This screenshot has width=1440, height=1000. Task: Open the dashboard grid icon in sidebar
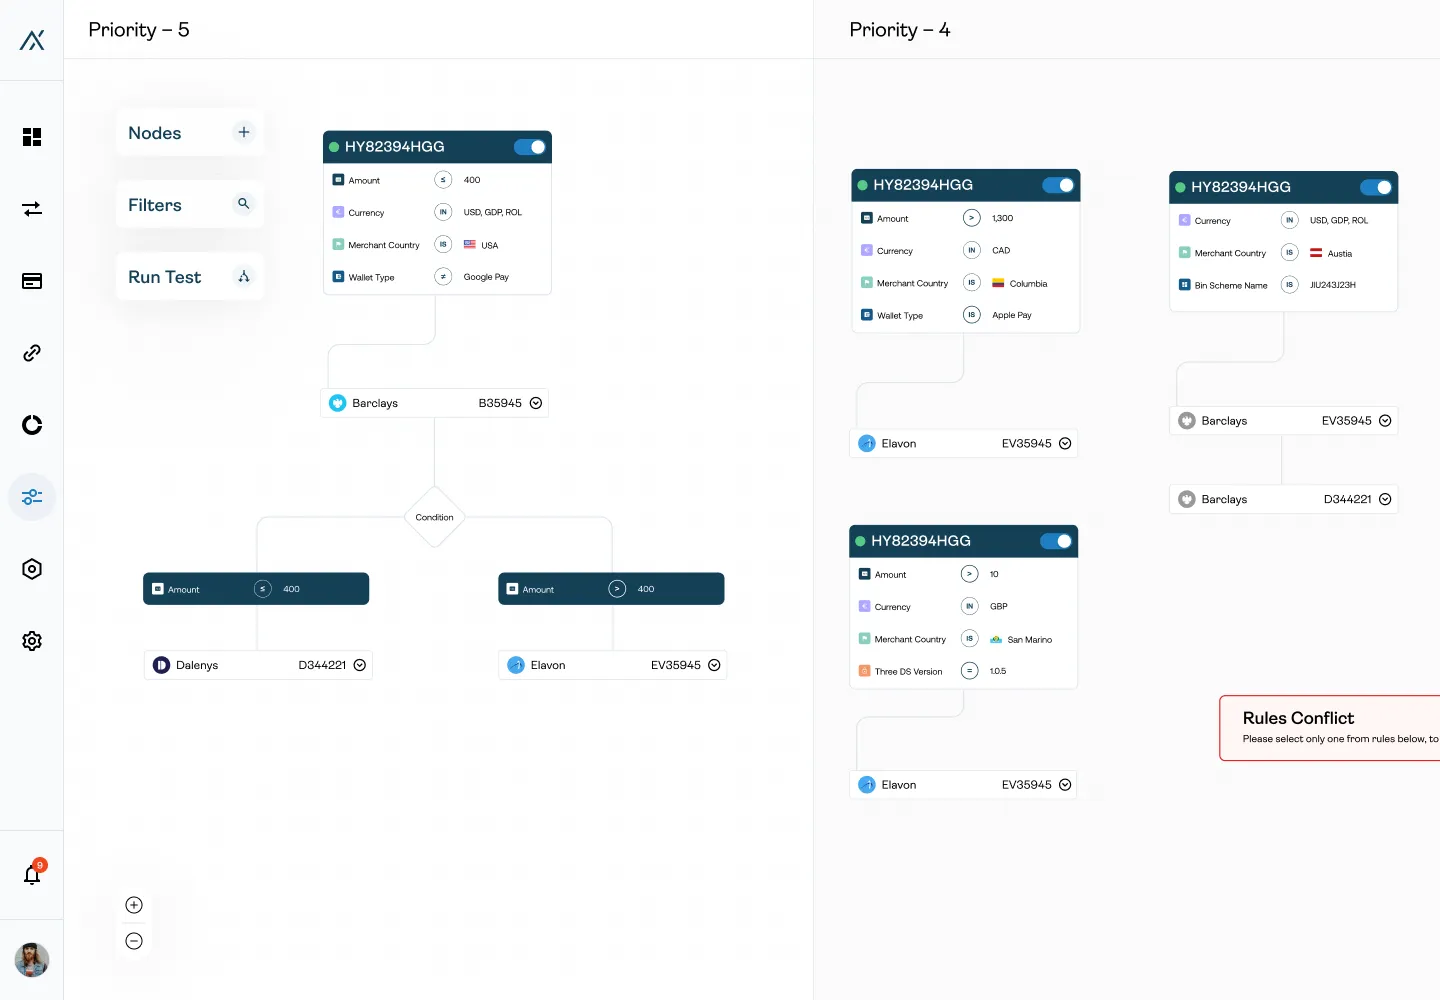(32, 137)
